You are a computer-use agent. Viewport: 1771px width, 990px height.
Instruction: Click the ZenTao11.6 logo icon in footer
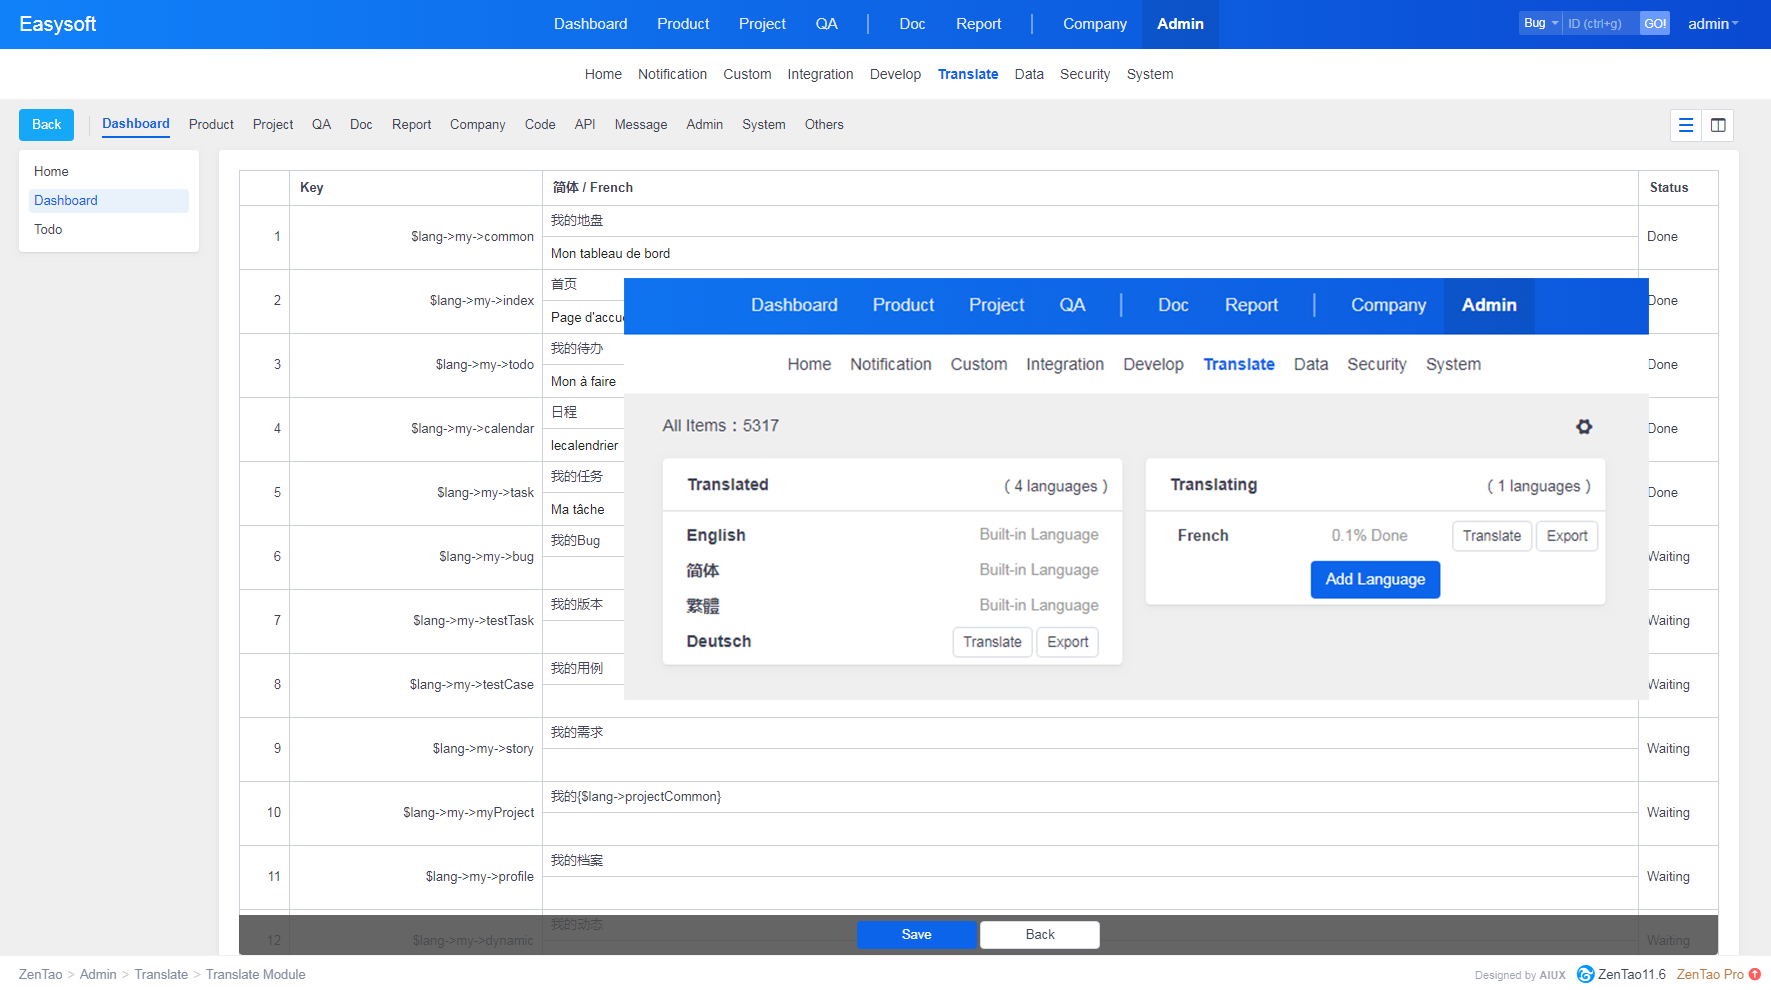1585,974
